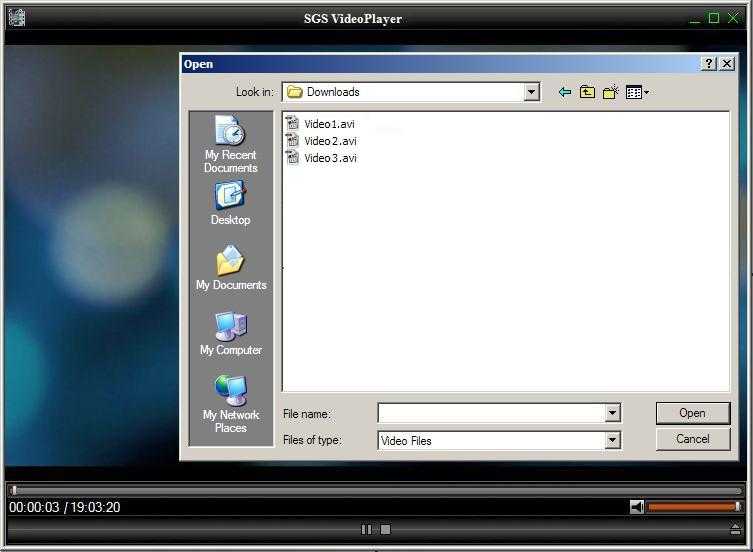Go up one folder level

pyautogui.click(x=587, y=92)
